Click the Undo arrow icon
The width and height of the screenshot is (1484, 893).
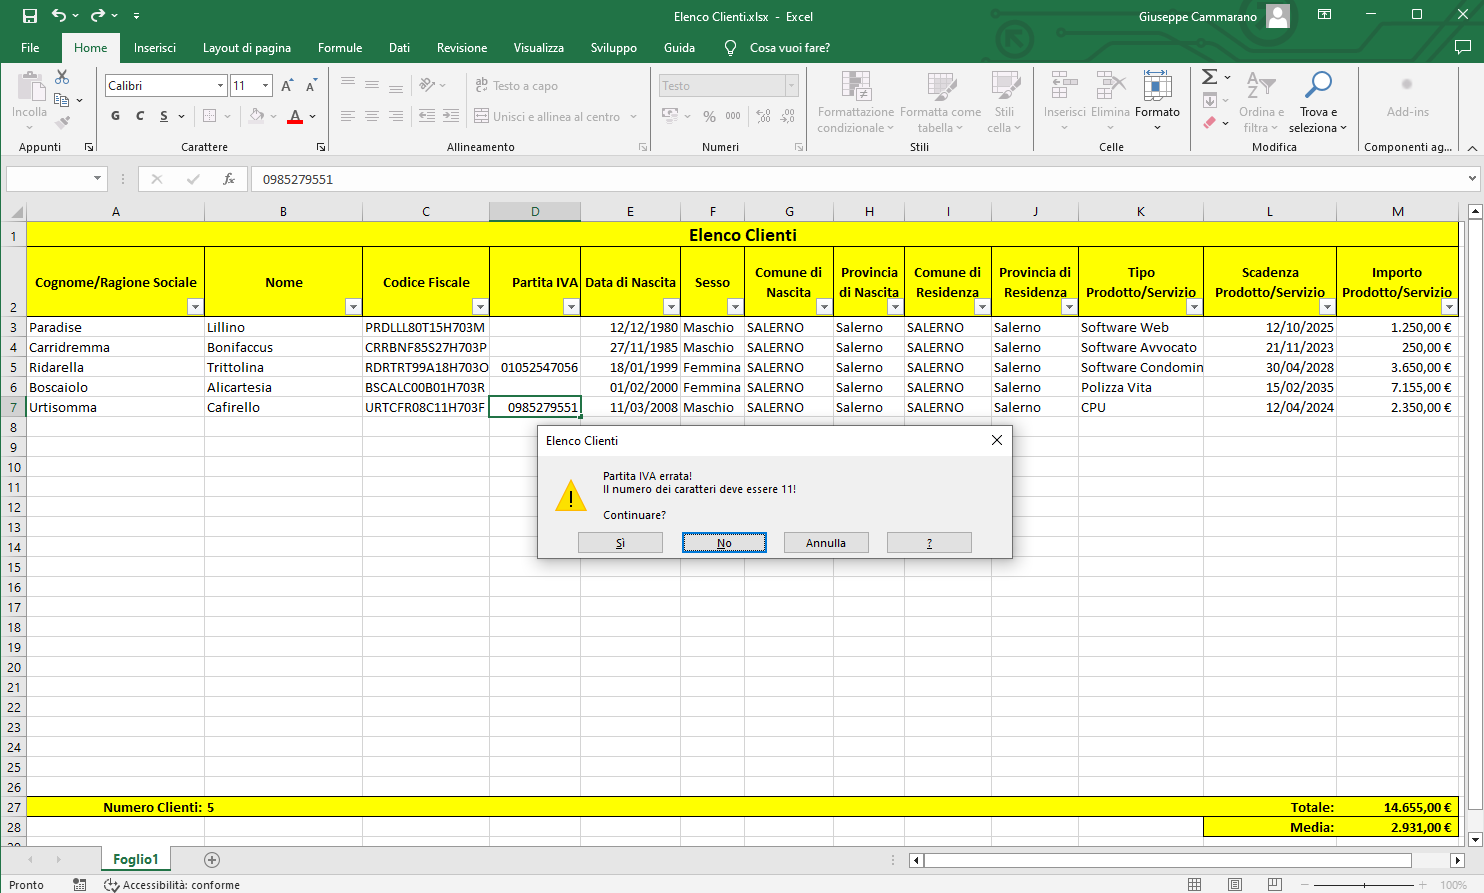(x=59, y=16)
